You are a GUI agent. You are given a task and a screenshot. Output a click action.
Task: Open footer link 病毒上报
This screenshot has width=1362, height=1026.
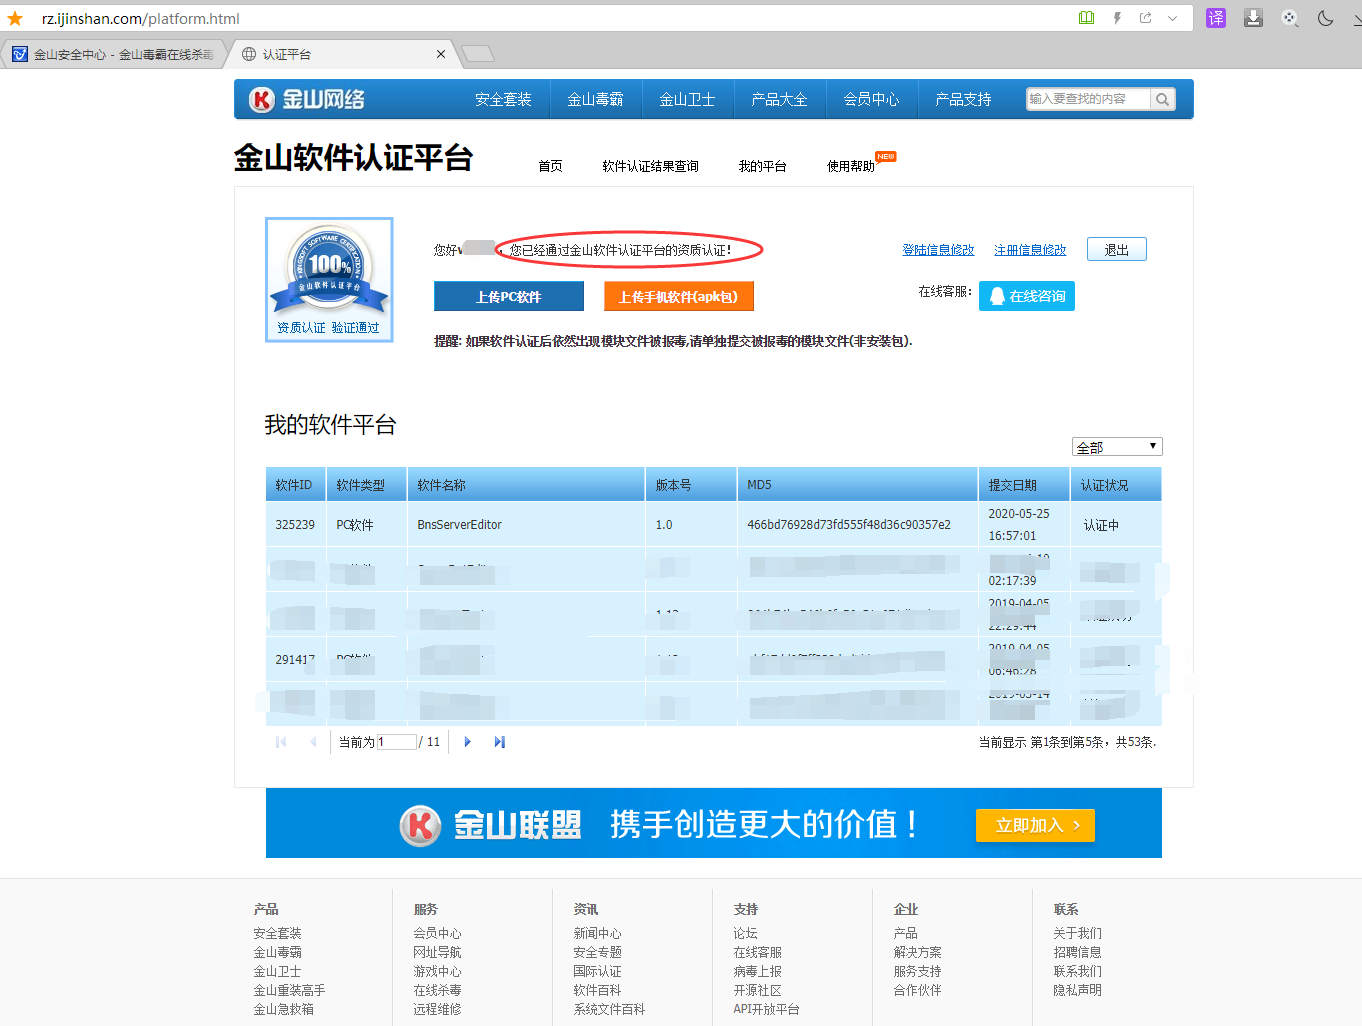pos(757,971)
